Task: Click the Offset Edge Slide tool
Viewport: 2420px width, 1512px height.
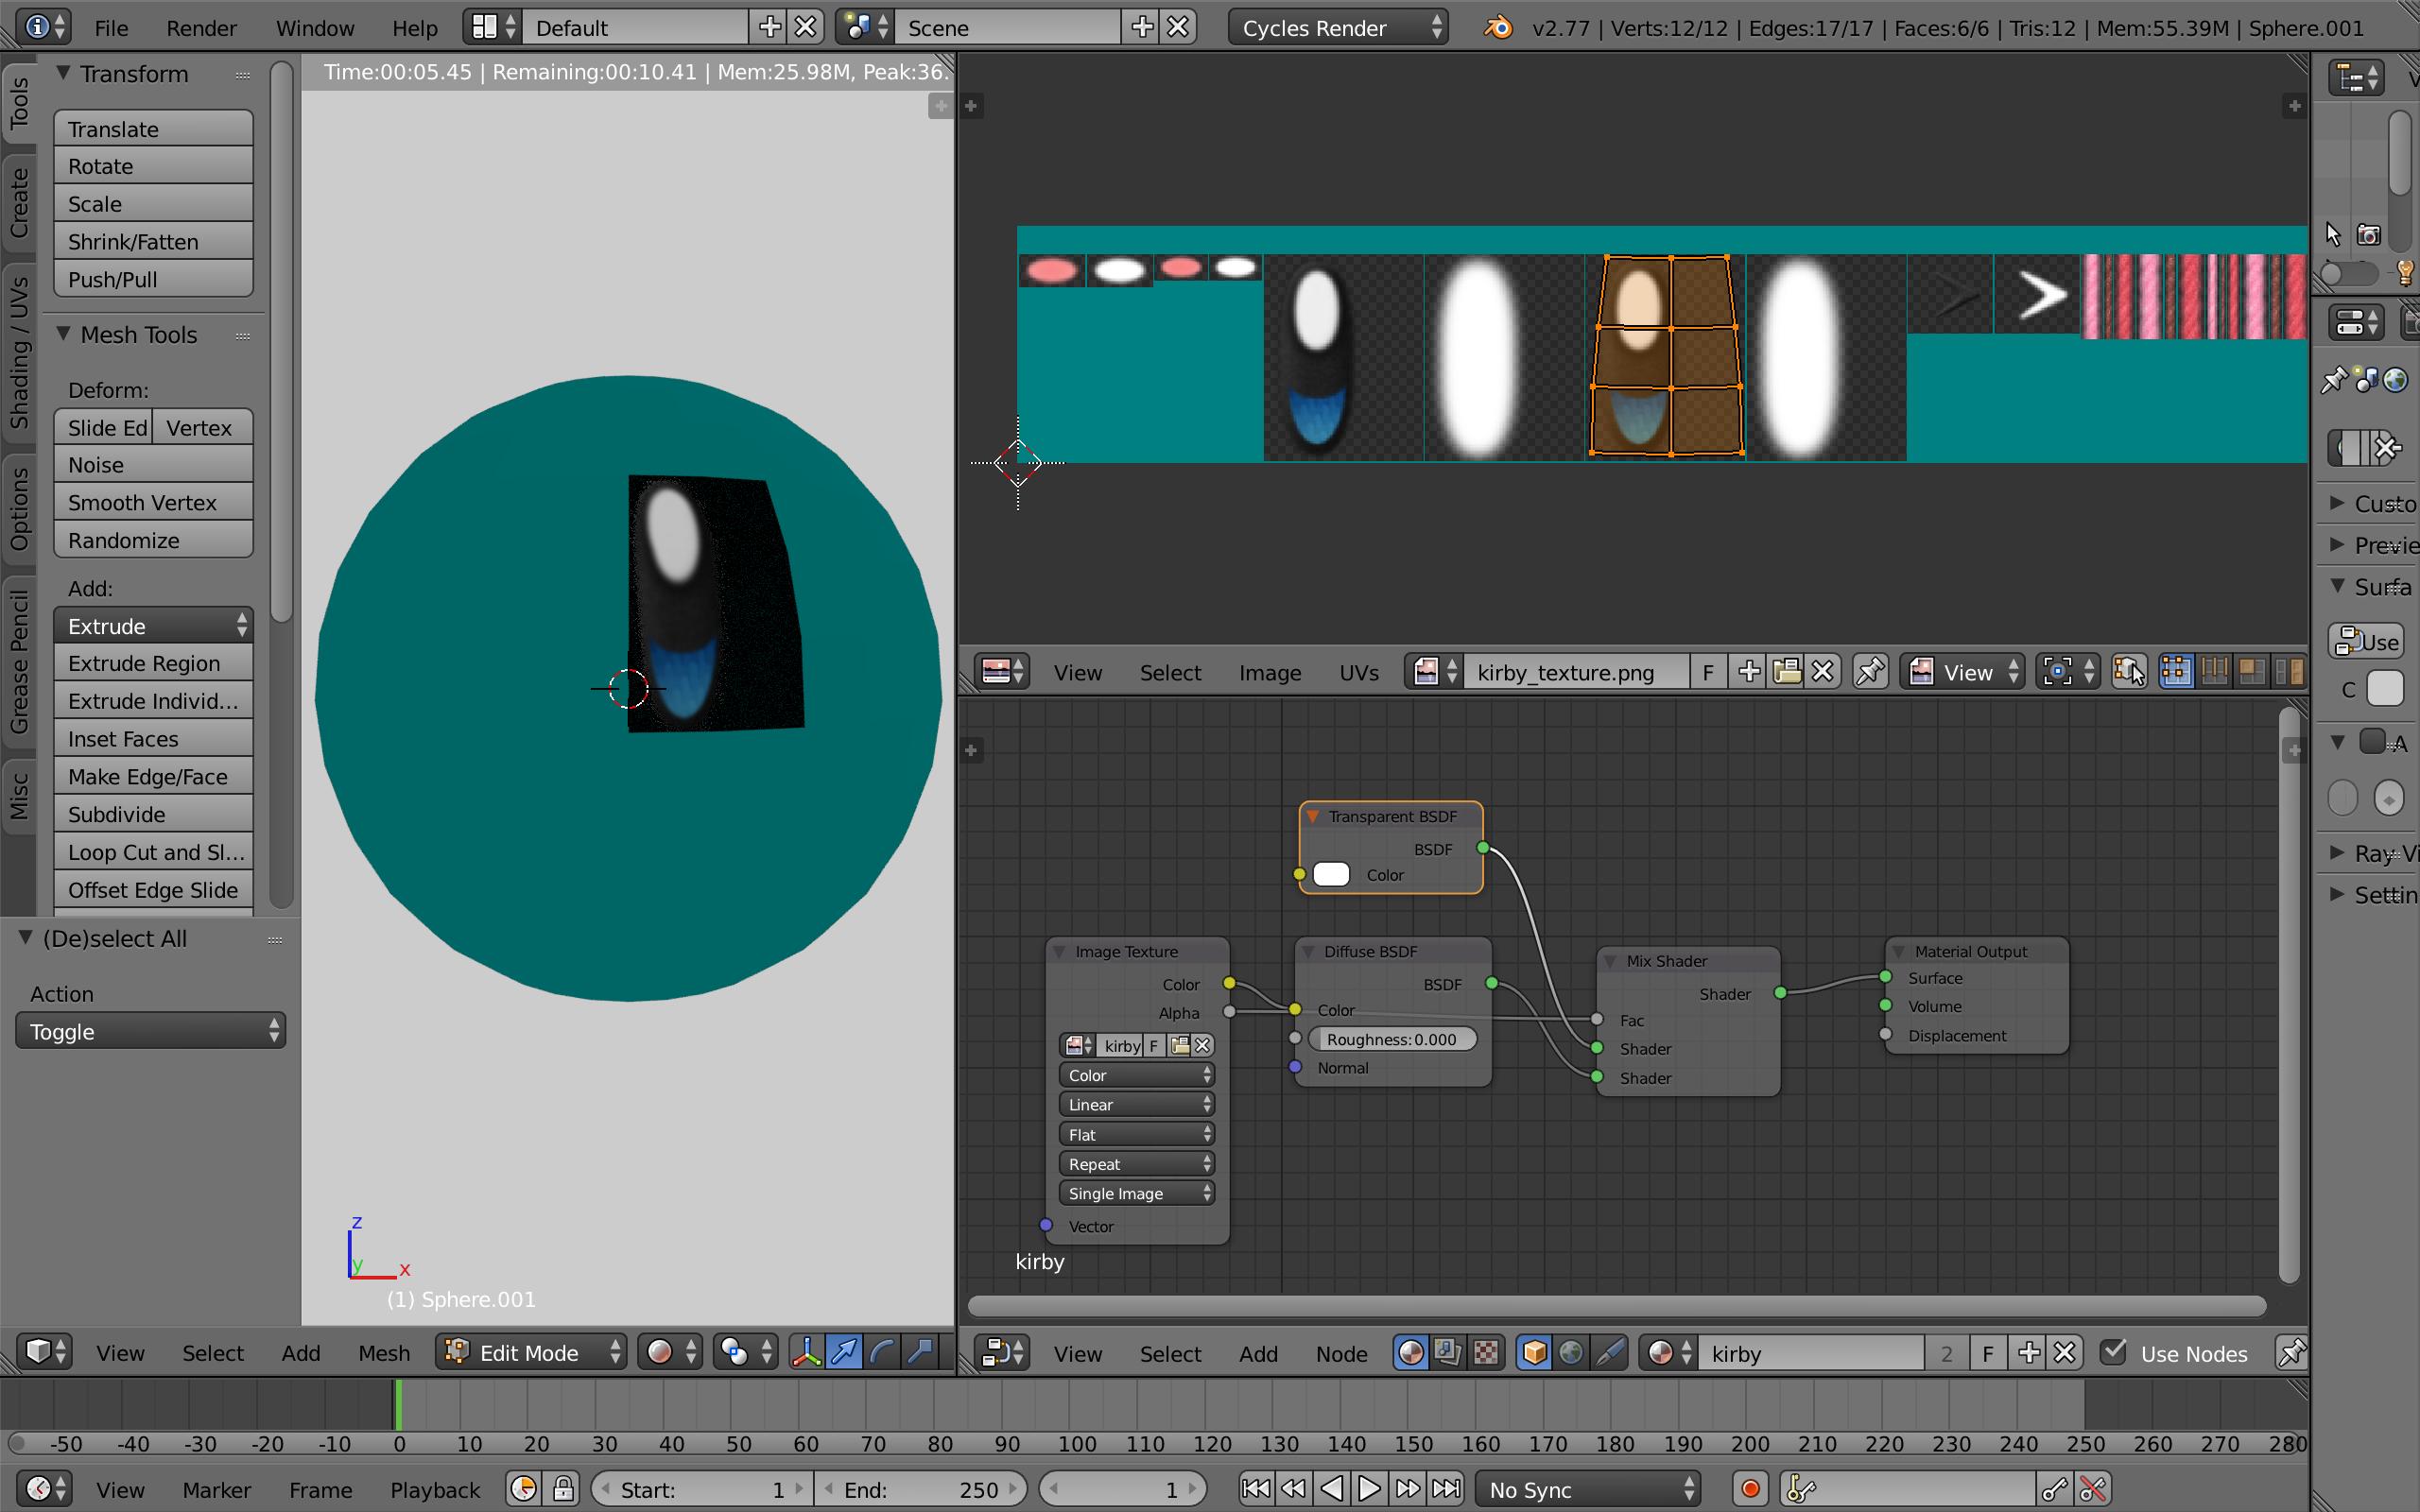Action: [x=153, y=888]
